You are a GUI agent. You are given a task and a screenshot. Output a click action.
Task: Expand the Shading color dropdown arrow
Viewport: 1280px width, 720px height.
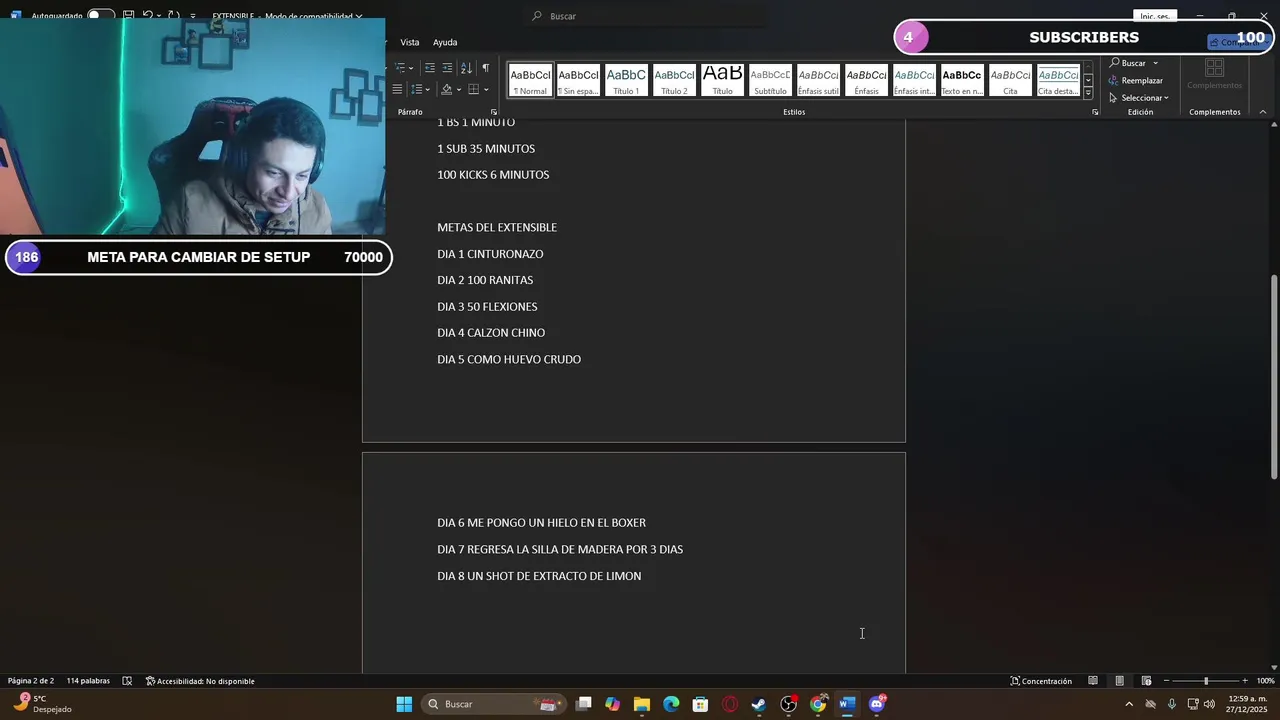(x=458, y=90)
